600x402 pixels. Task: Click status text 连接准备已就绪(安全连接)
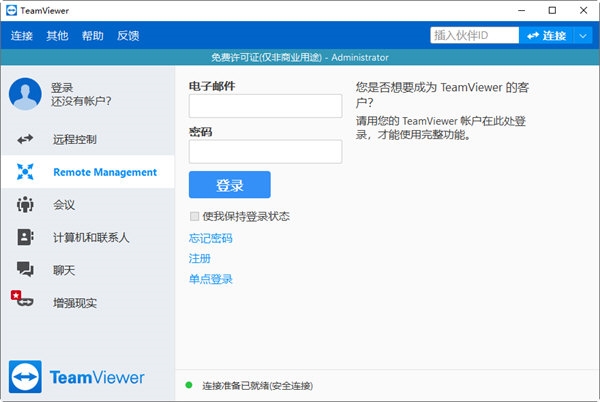[258, 386]
